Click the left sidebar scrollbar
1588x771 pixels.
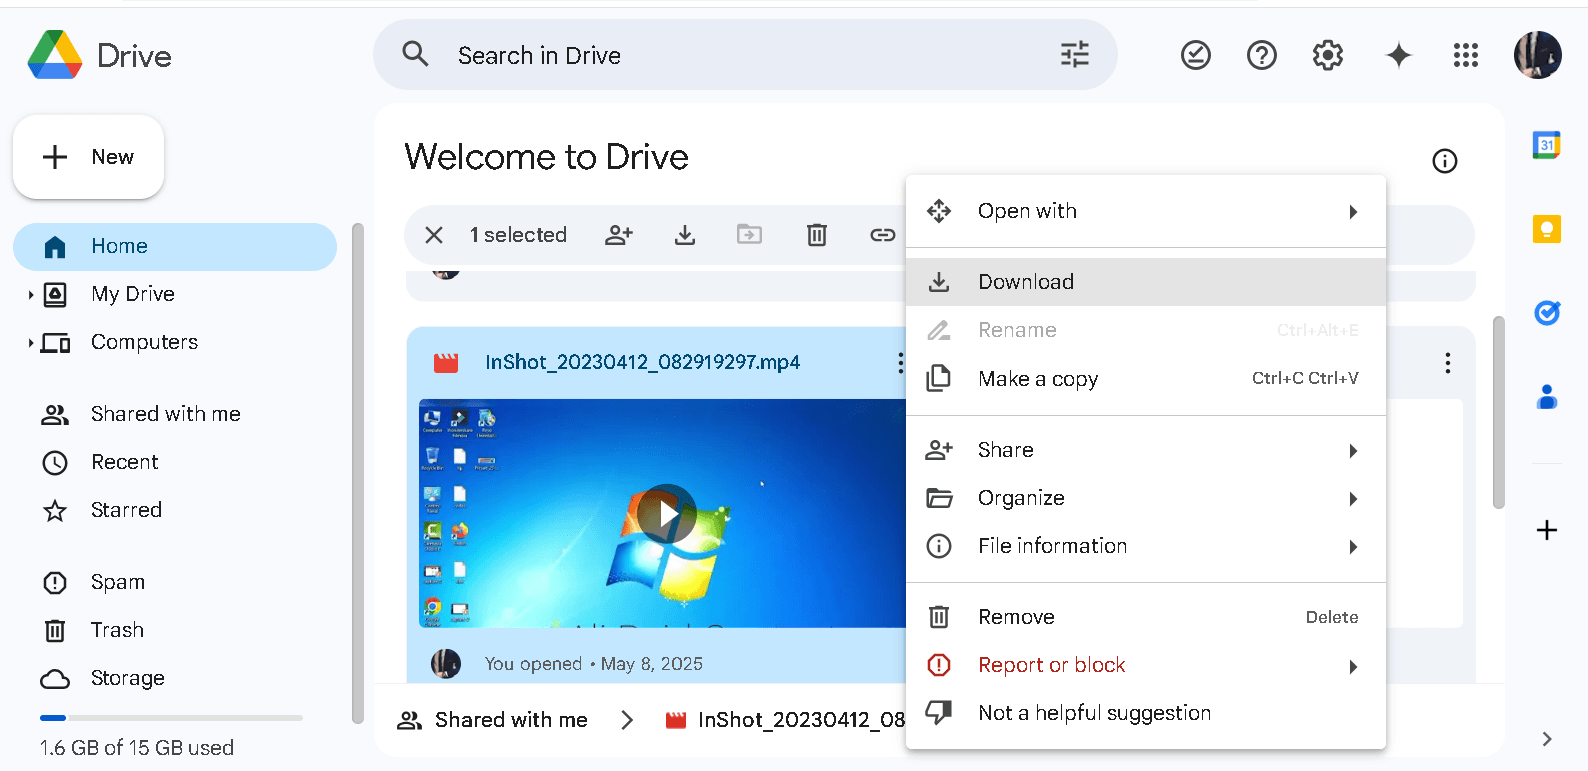358,473
